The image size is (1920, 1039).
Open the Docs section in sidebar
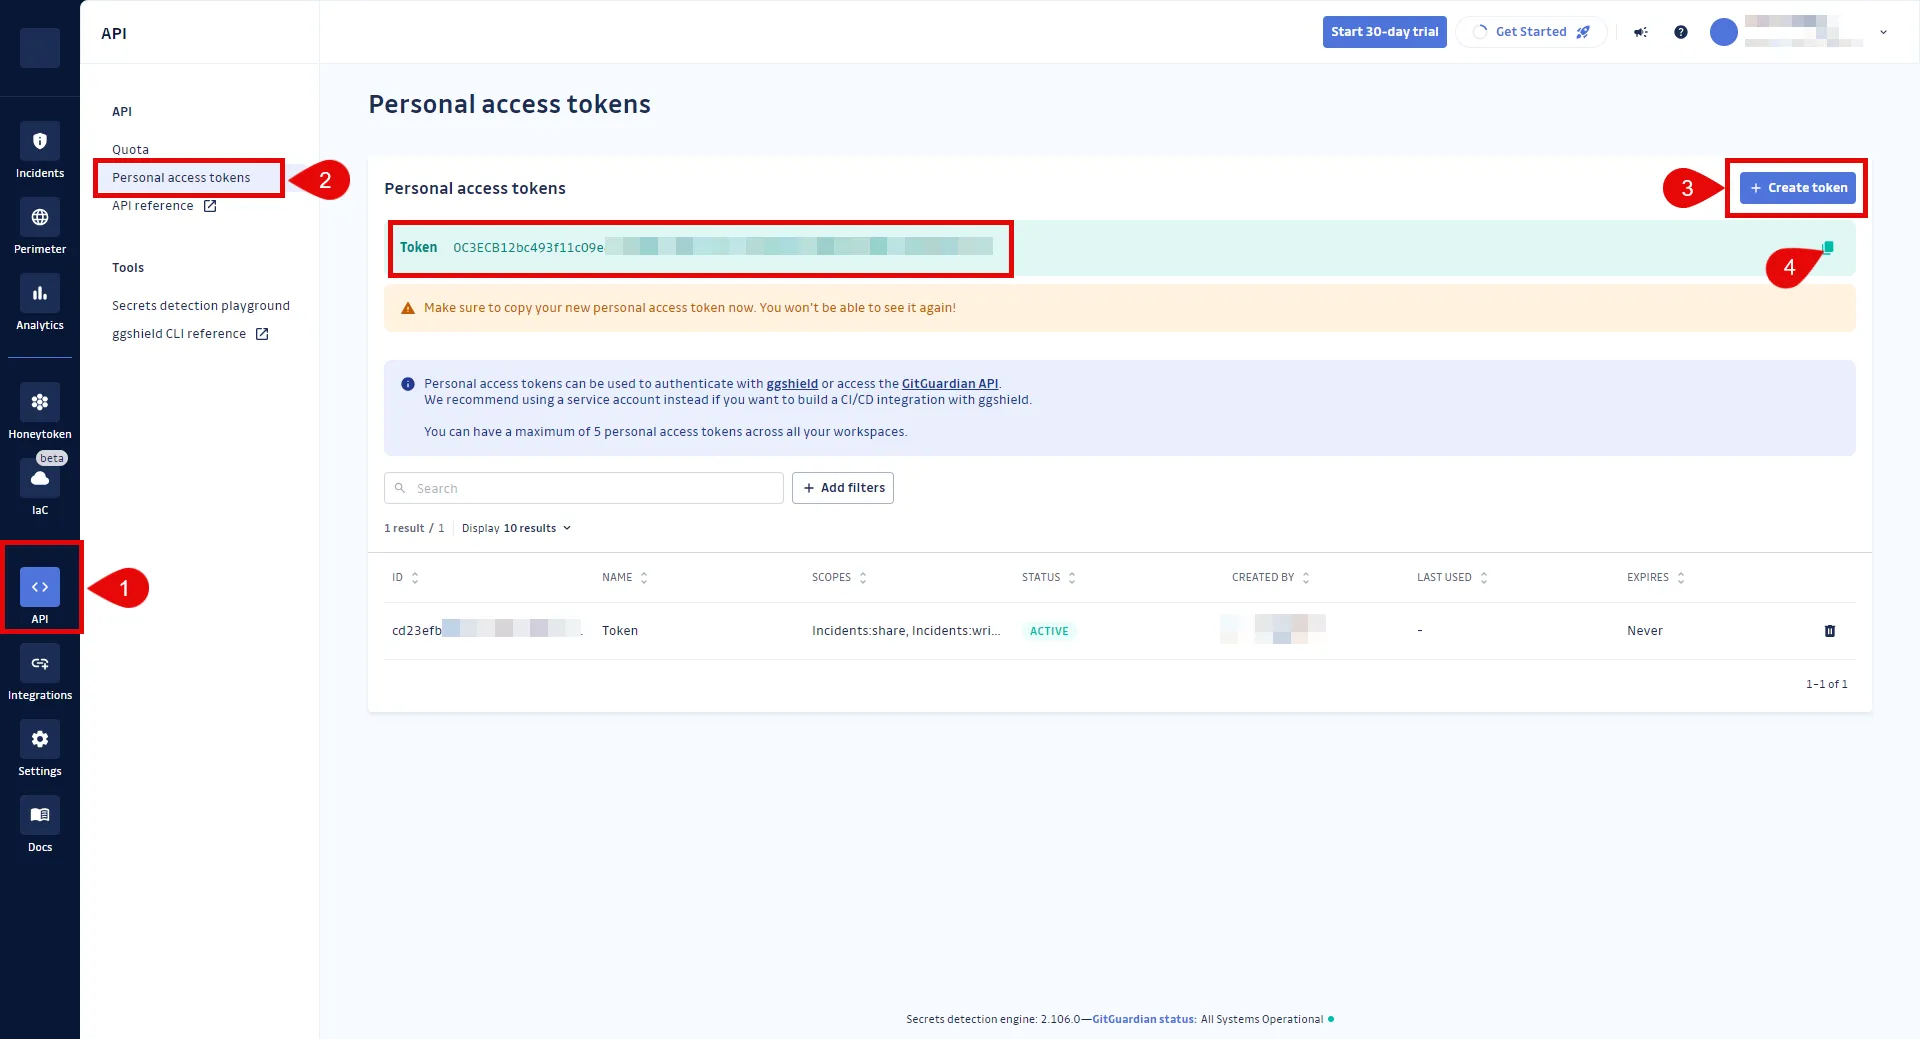coord(40,824)
